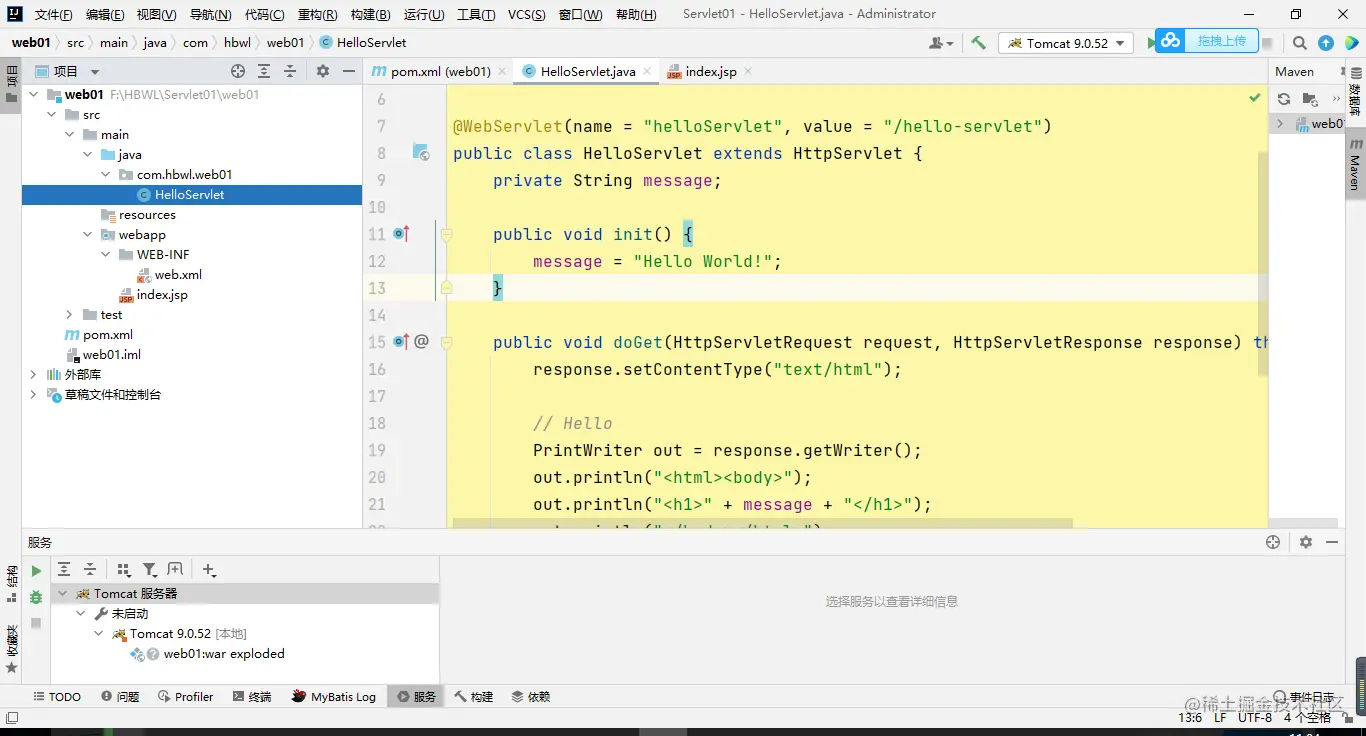Screen dimensions: 1366x736
Task: Add a service with plus icon
Action: coord(209,569)
